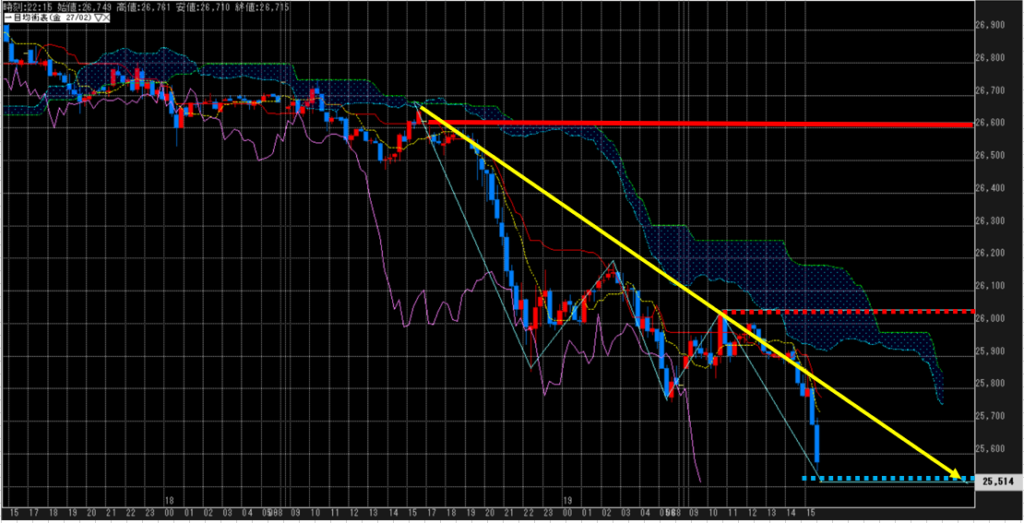This screenshot has width=1024, height=523.
Task: Click the last blue candlestick on chart
Action: point(818,443)
